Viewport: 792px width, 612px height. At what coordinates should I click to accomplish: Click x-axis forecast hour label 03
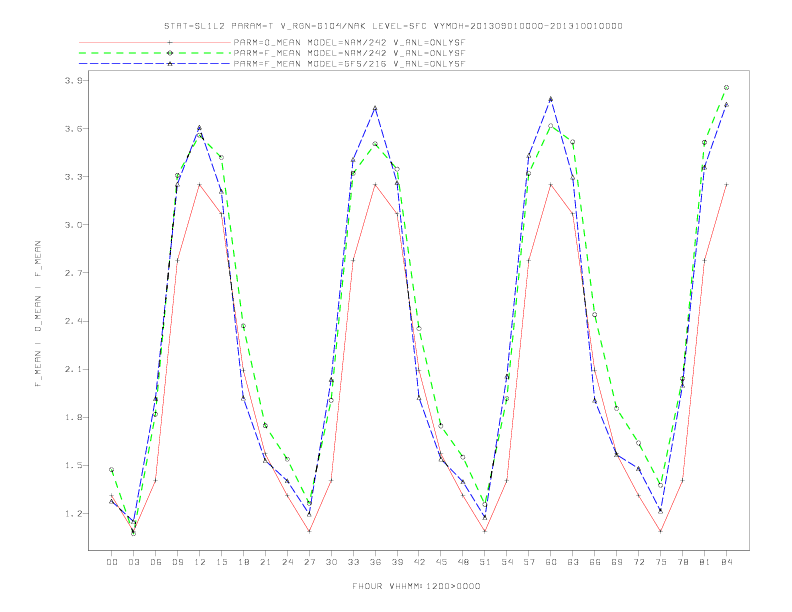[133, 562]
